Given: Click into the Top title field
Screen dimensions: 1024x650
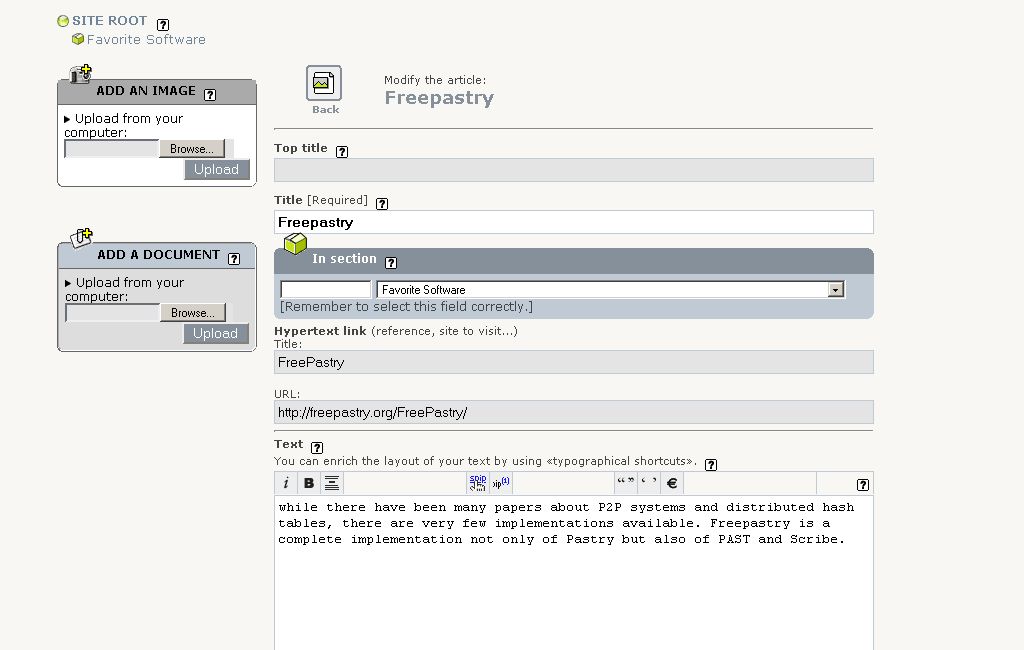Looking at the screenshot, I should 573,170.
